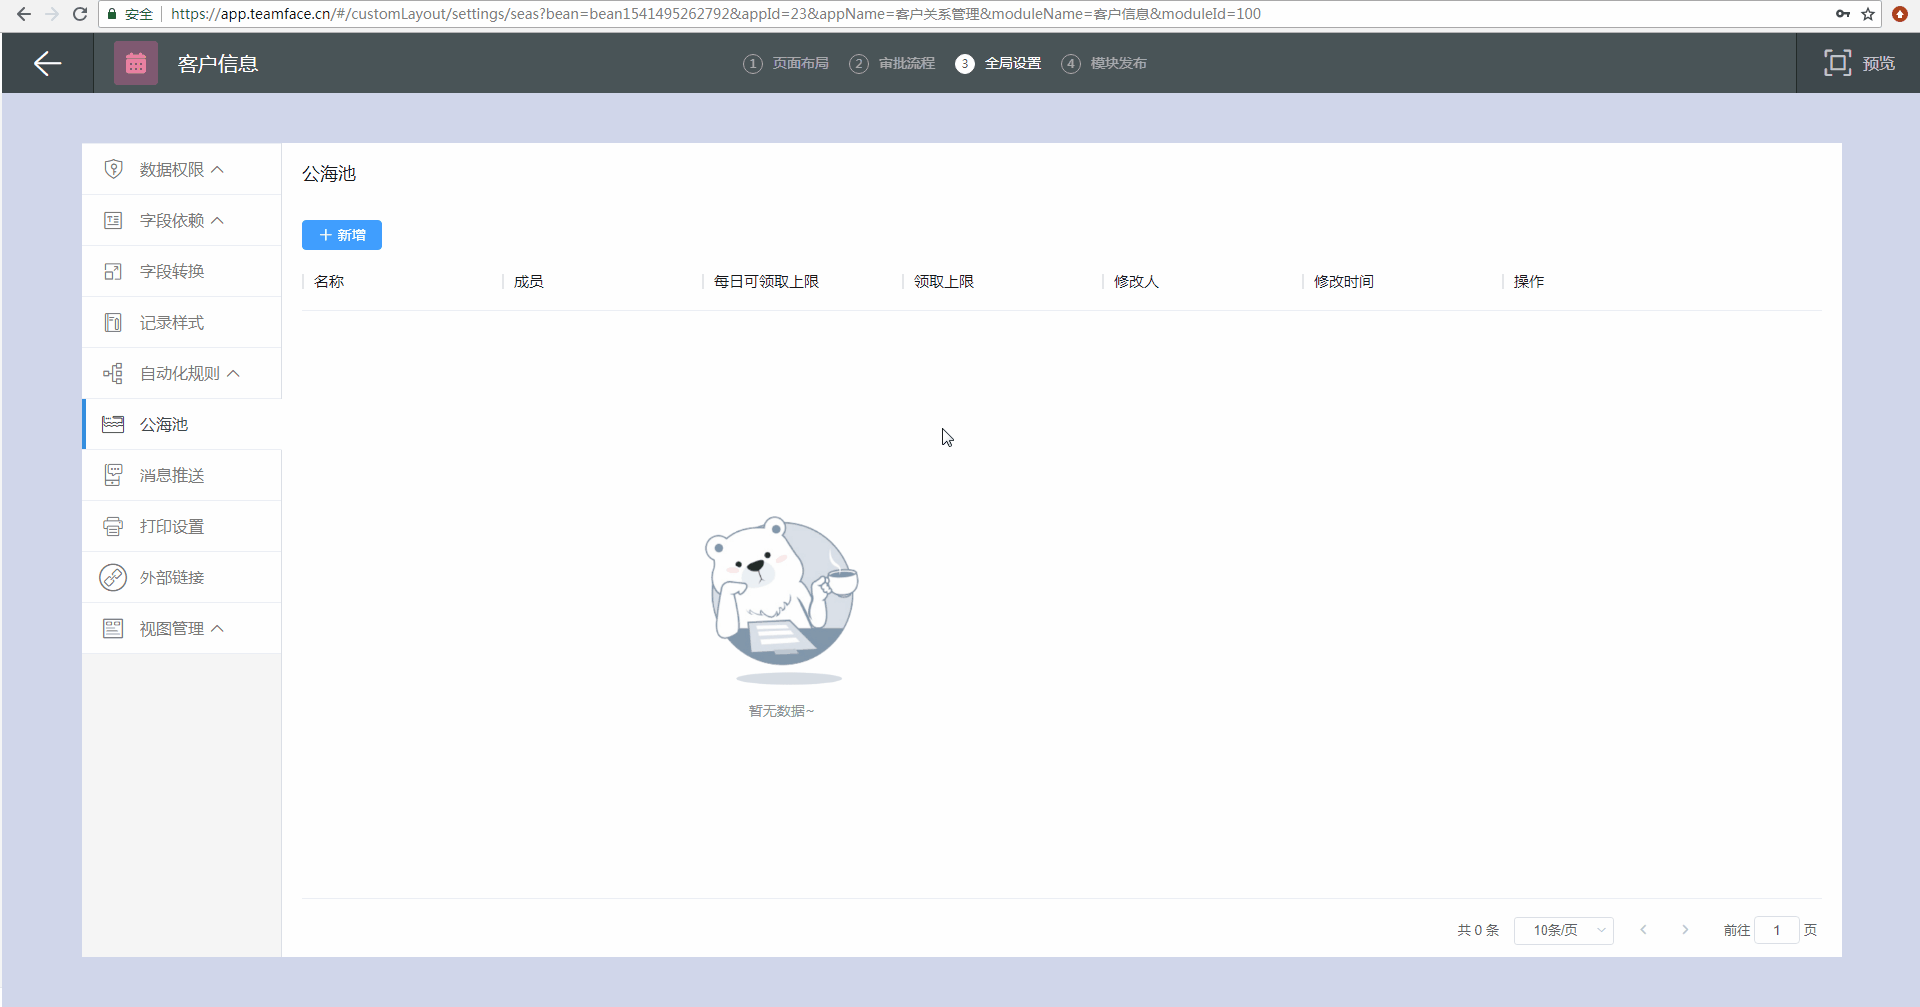Image resolution: width=1920 pixels, height=1007 pixels.
Task: Expand 自动化规则 chevron
Action: click(x=234, y=374)
